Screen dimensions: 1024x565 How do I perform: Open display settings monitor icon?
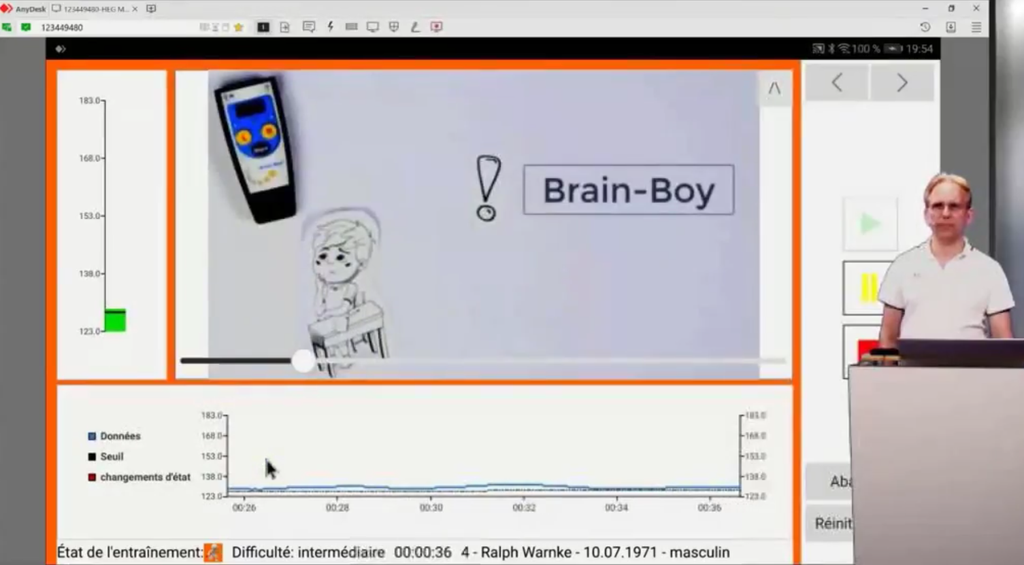coord(372,27)
